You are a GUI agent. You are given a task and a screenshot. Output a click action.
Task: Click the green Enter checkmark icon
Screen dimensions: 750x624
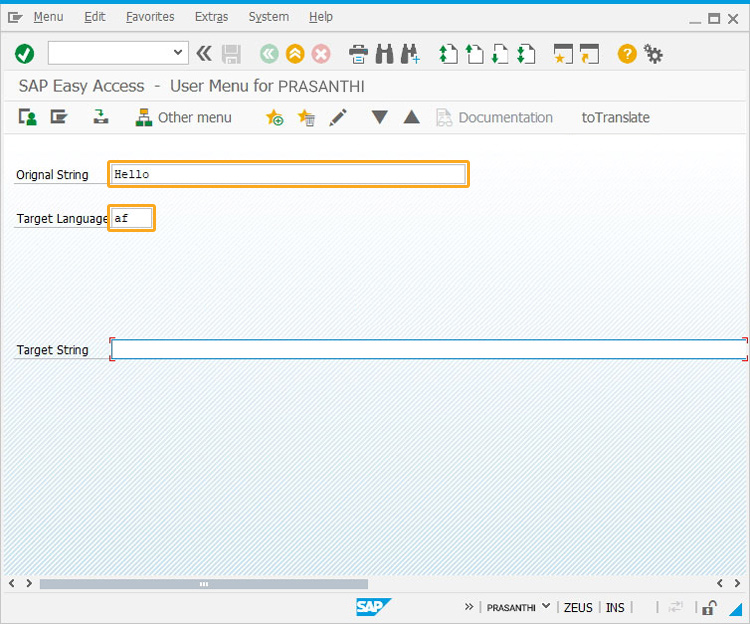pos(24,54)
